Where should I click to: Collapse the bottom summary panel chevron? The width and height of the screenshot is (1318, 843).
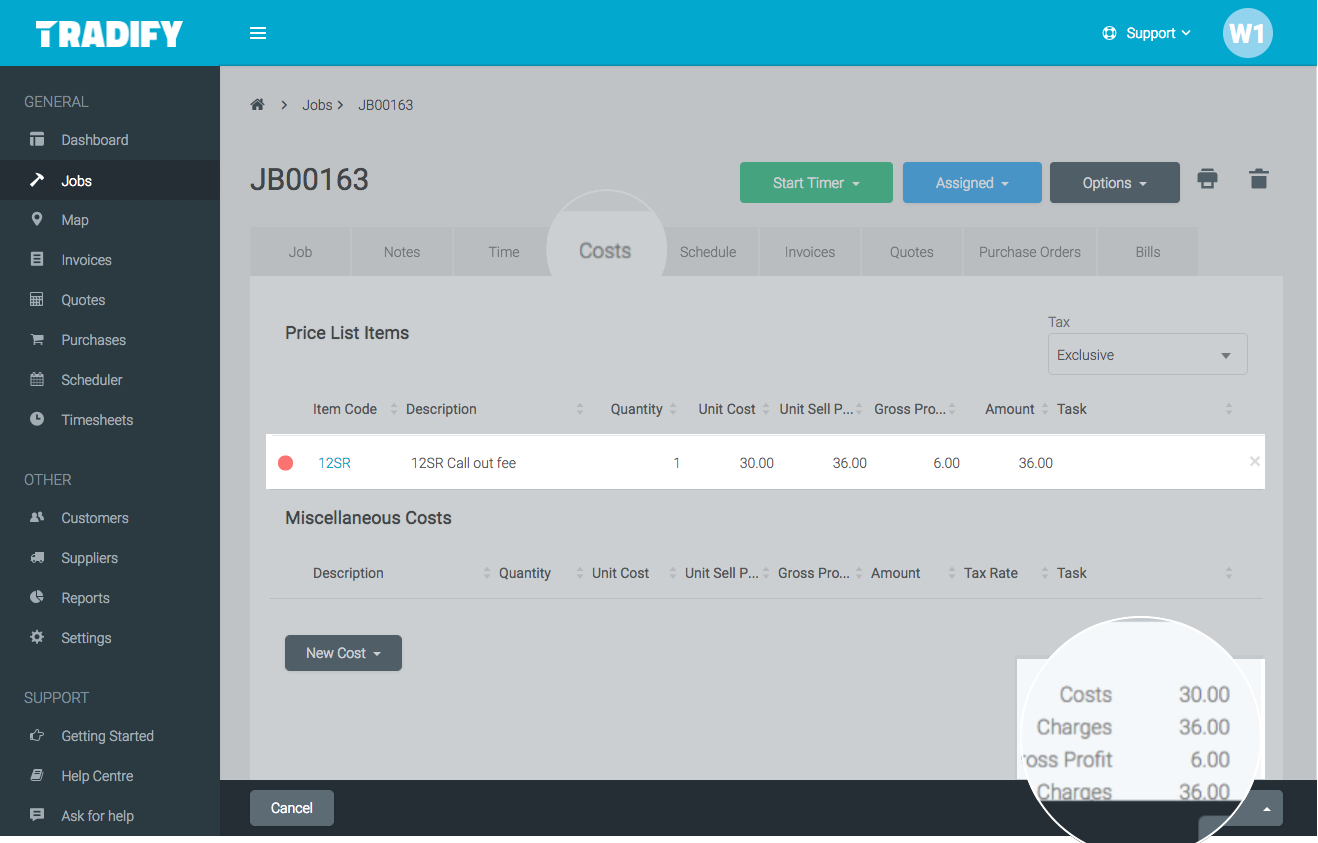[x=1265, y=808]
